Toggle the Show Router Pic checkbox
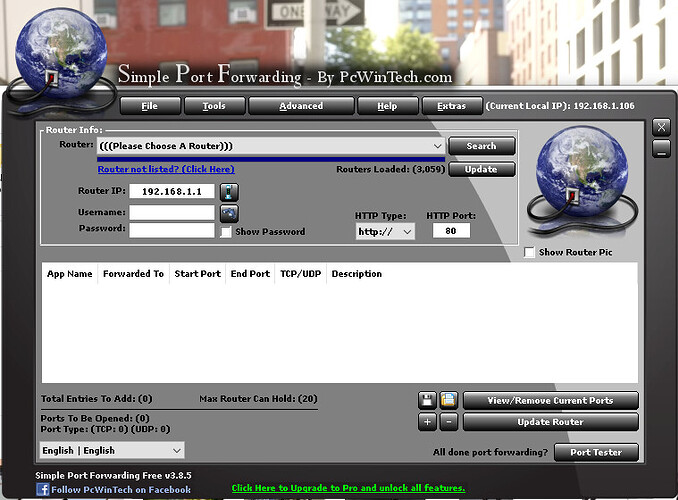 pos(529,252)
